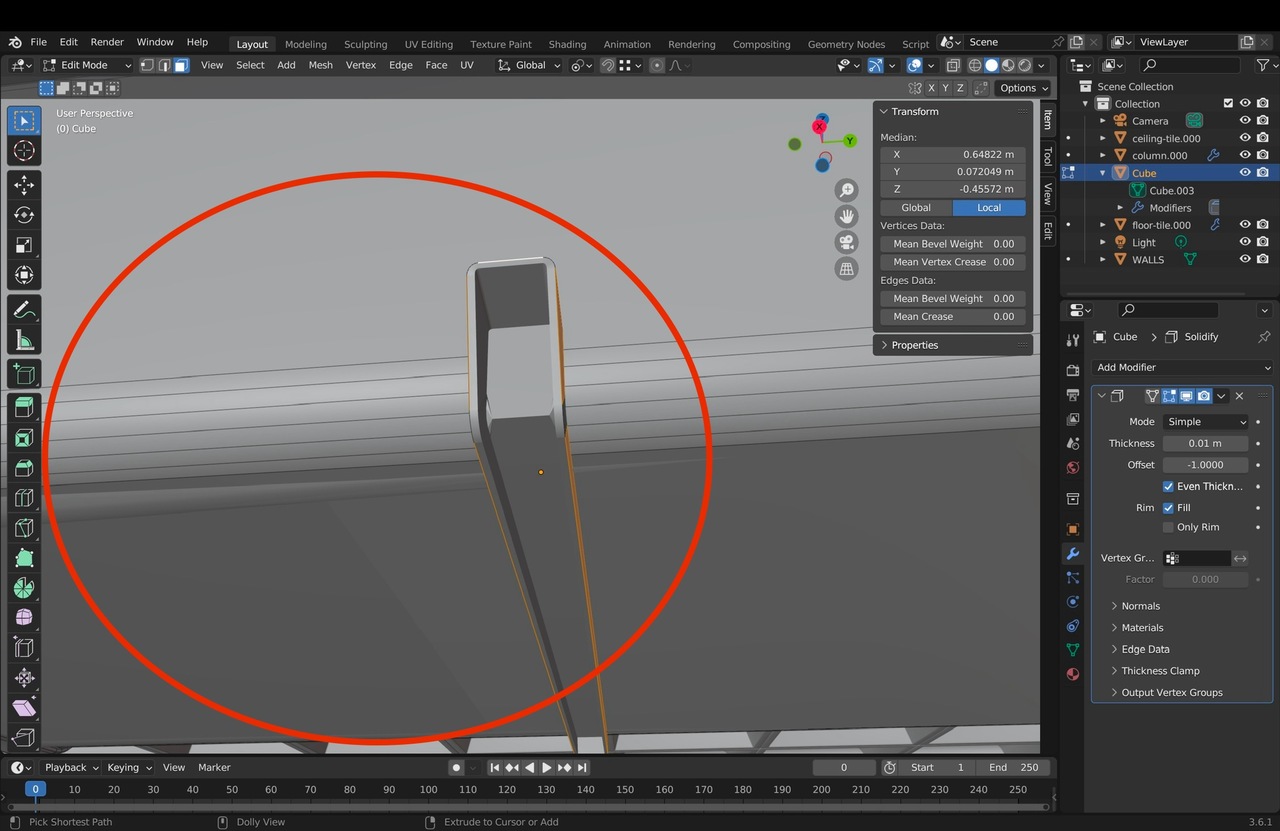Choose the Scale tool
1280x831 pixels.
(24, 245)
